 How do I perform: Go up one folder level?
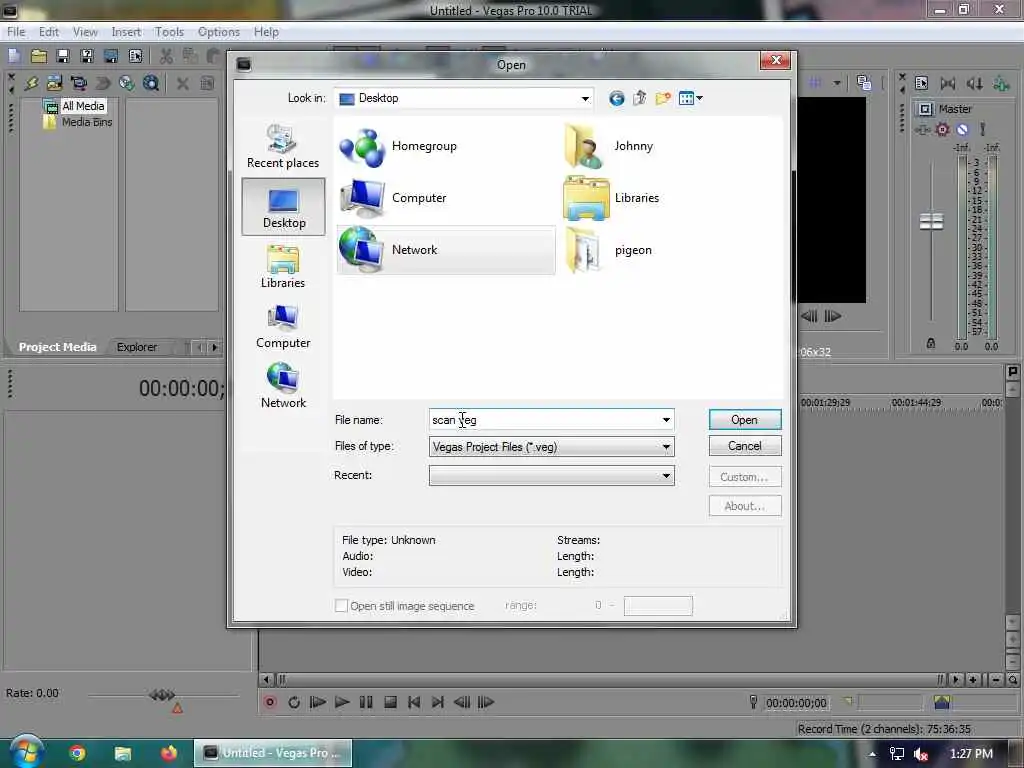[639, 99]
